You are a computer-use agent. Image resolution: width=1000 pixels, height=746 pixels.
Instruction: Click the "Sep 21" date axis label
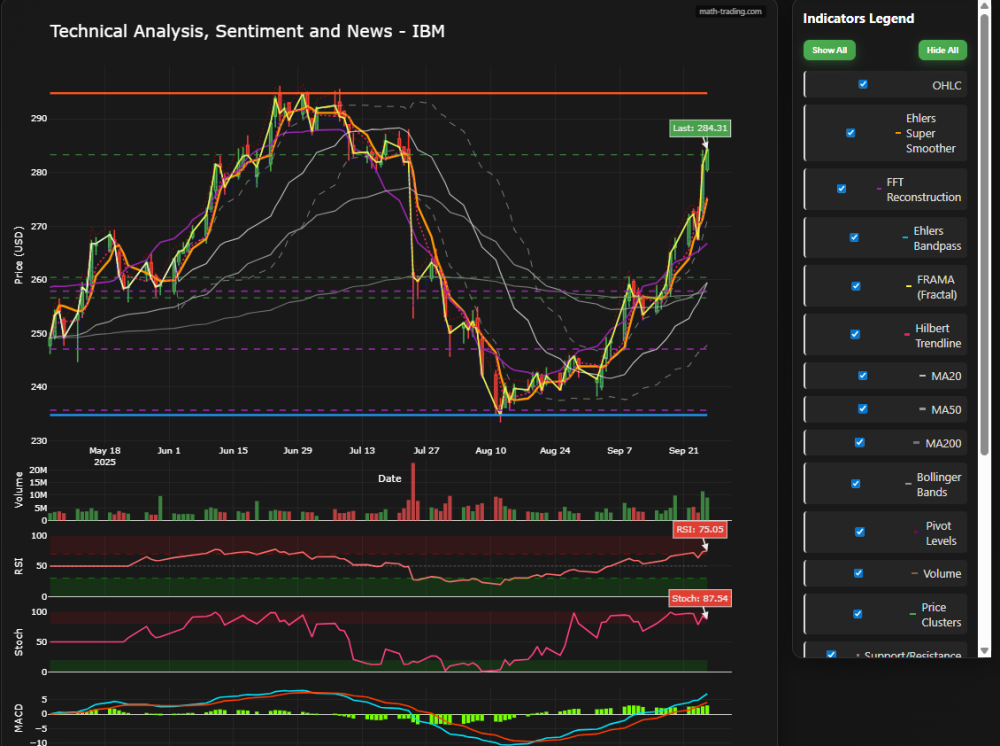coord(684,450)
